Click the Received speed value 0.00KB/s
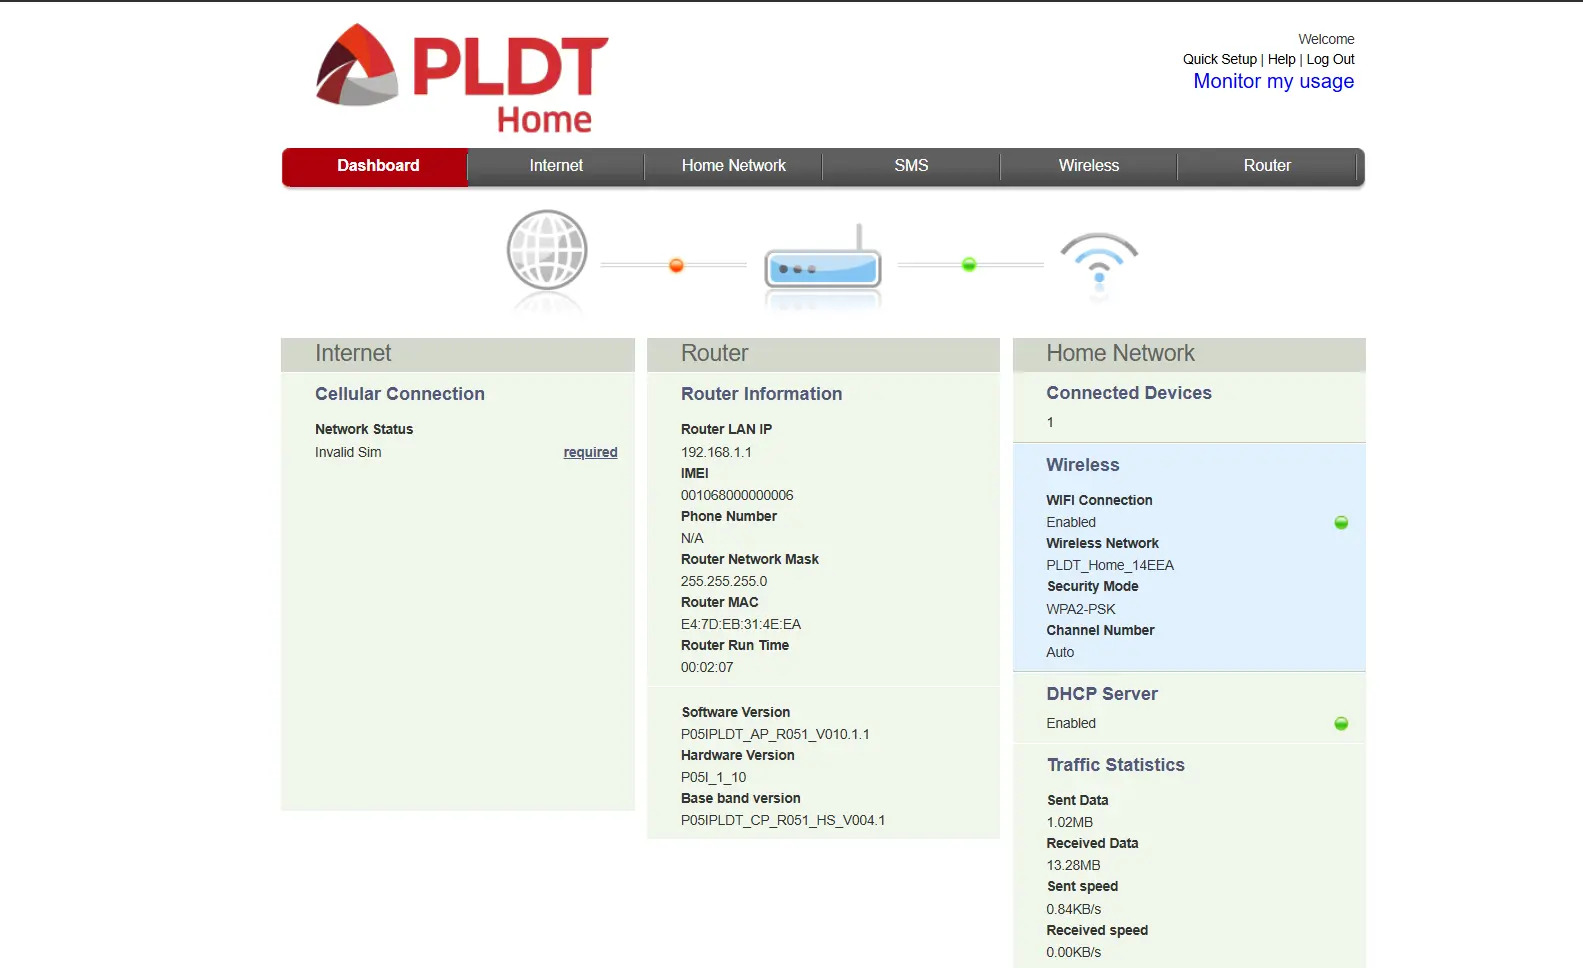1583x968 pixels. tap(1074, 952)
